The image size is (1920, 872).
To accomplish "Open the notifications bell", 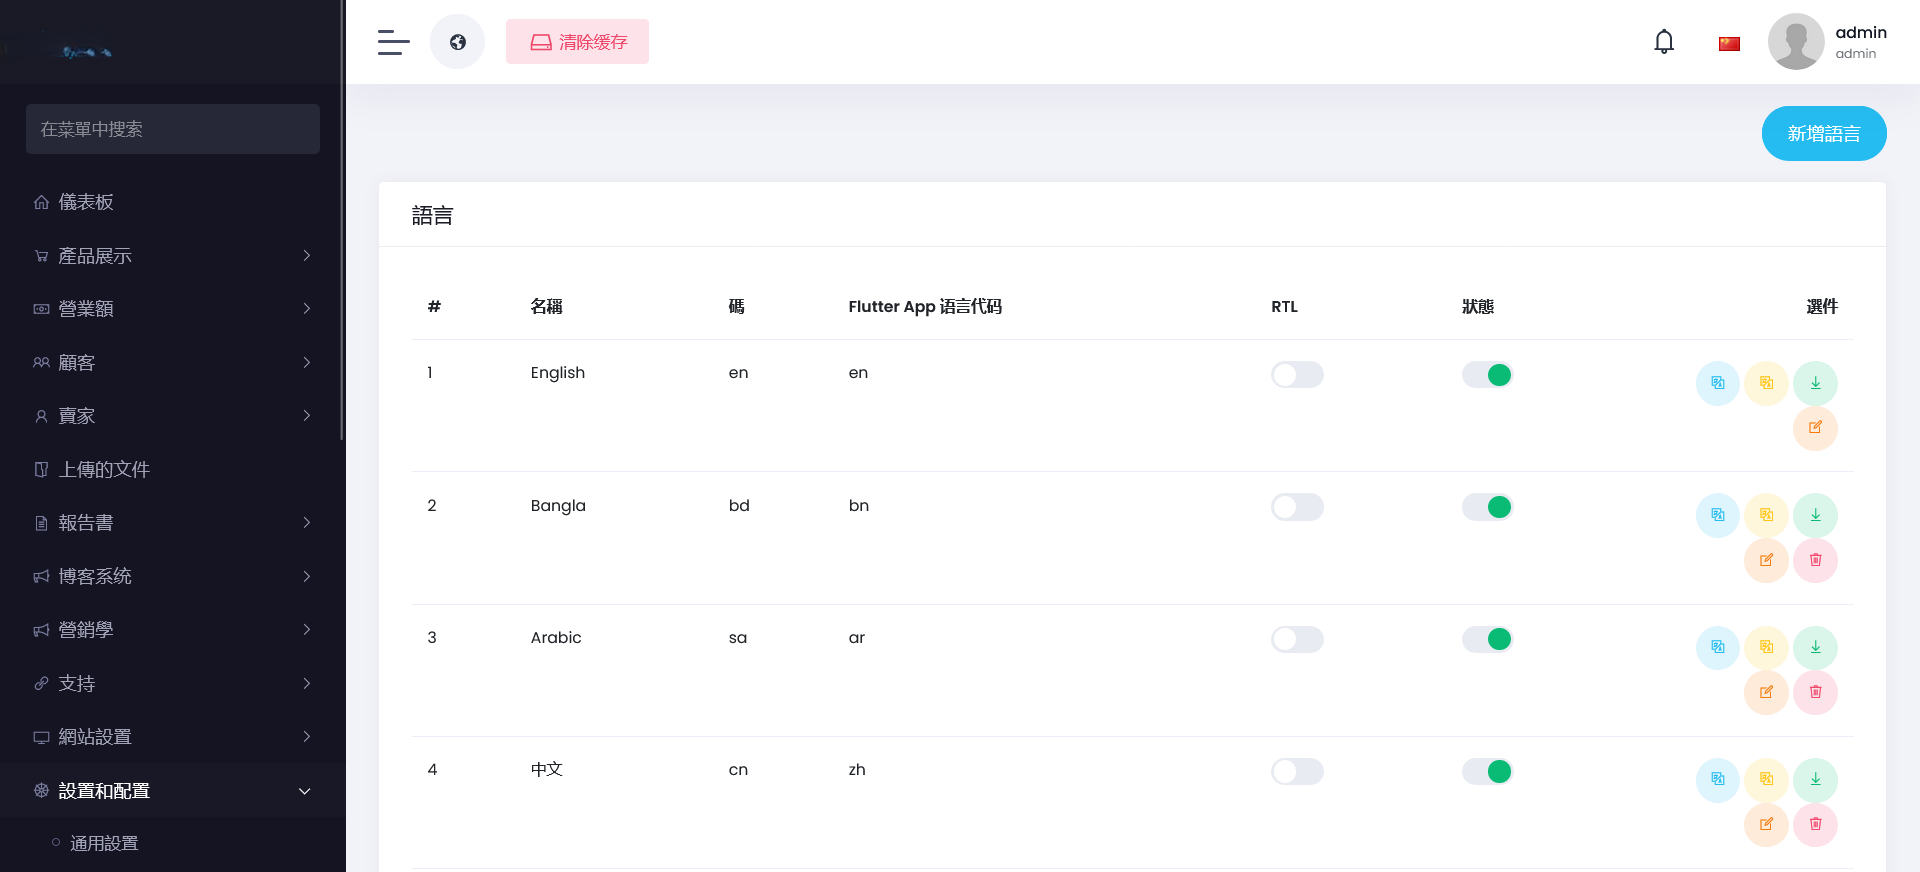I will [1664, 42].
